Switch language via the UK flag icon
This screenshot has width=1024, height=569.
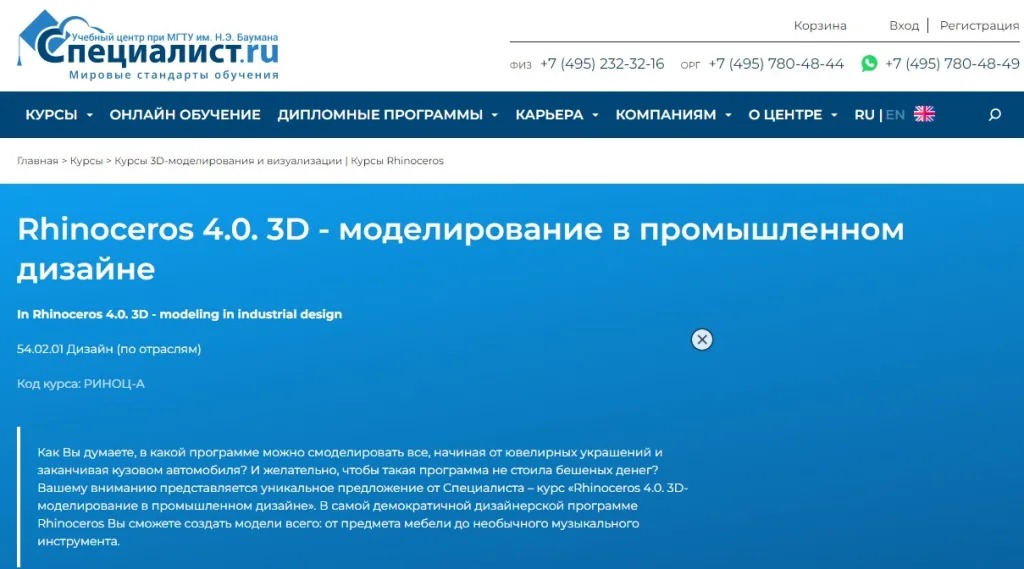[924, 114]
